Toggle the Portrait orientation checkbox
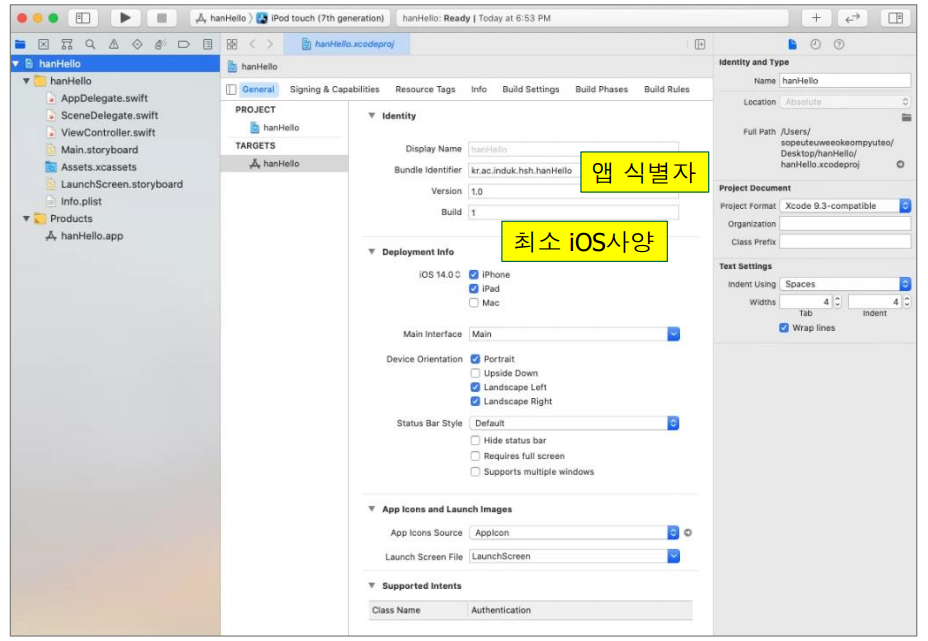This screenshot has width=928, height=641. pos(475,359)
